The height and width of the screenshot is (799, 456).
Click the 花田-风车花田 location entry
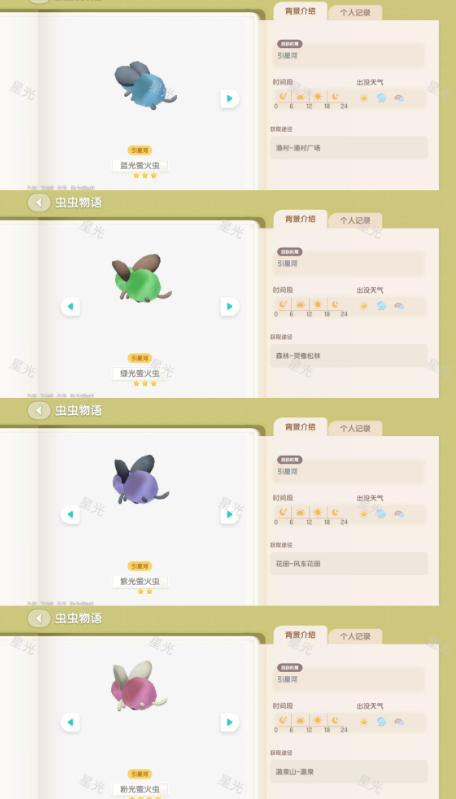(x=349, y=564)
